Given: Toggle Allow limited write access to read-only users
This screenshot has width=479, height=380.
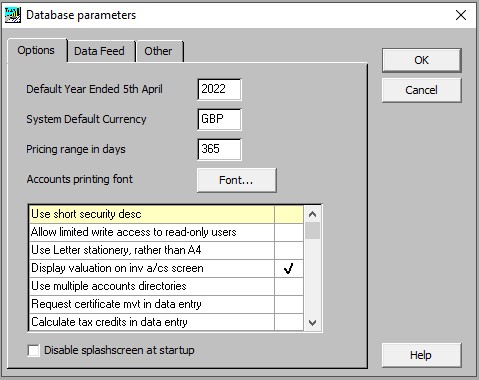Looking at the screenshot, I should 289,232.
